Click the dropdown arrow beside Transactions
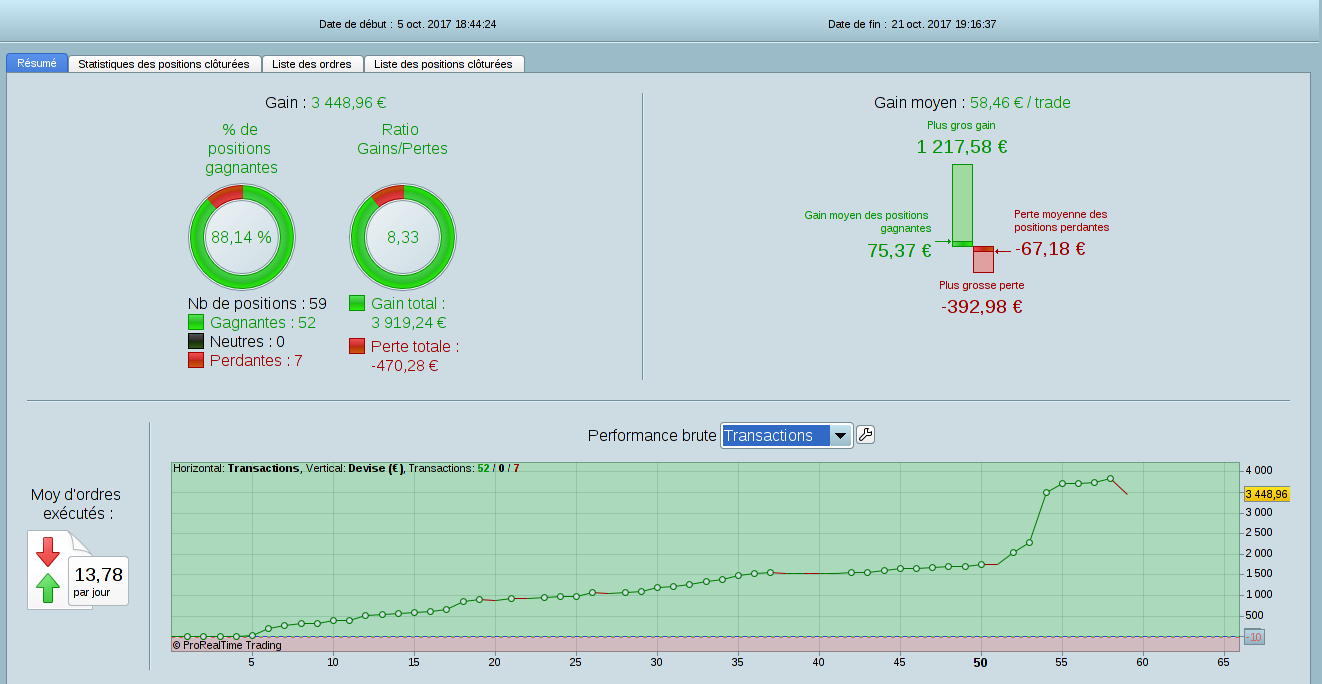The image size is (1322, 684). [x=841, y=436]
